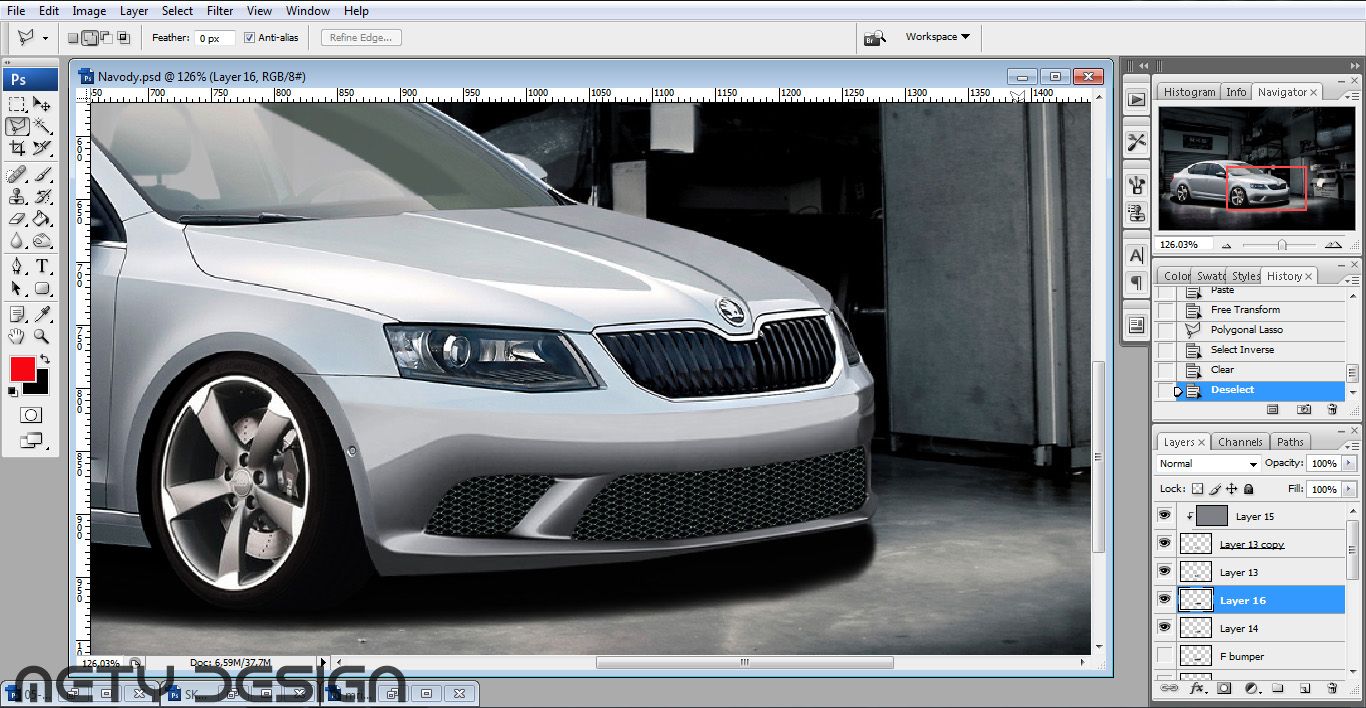Add a layer mask
This screenshot has height=708, width=1366.
[1223, 688]
